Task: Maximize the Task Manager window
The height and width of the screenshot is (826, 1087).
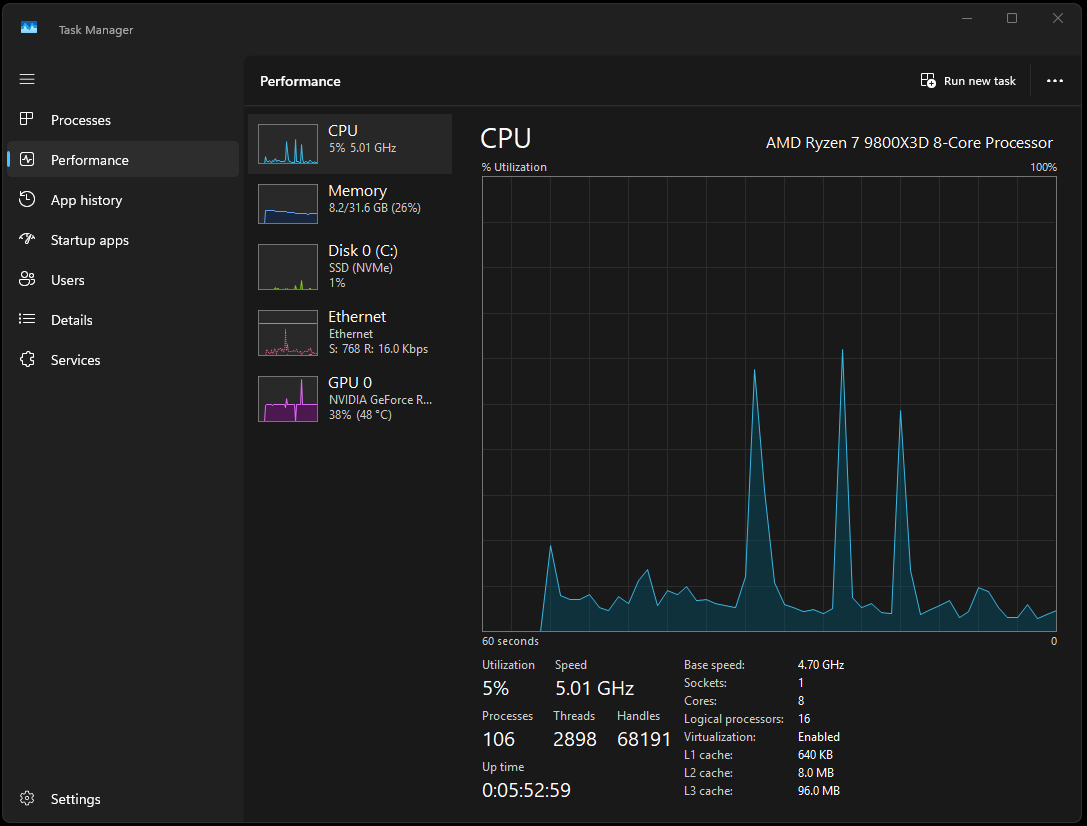Action: [x=1012, y=18]
